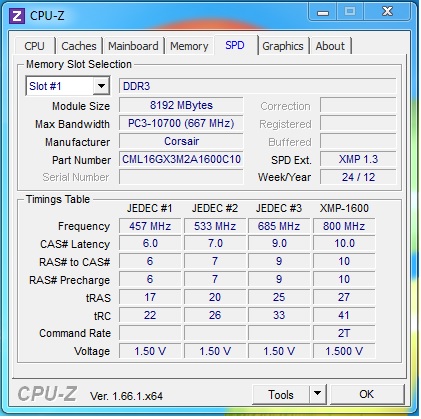Select the 533 MHz frequency cell

pos(215,226)
